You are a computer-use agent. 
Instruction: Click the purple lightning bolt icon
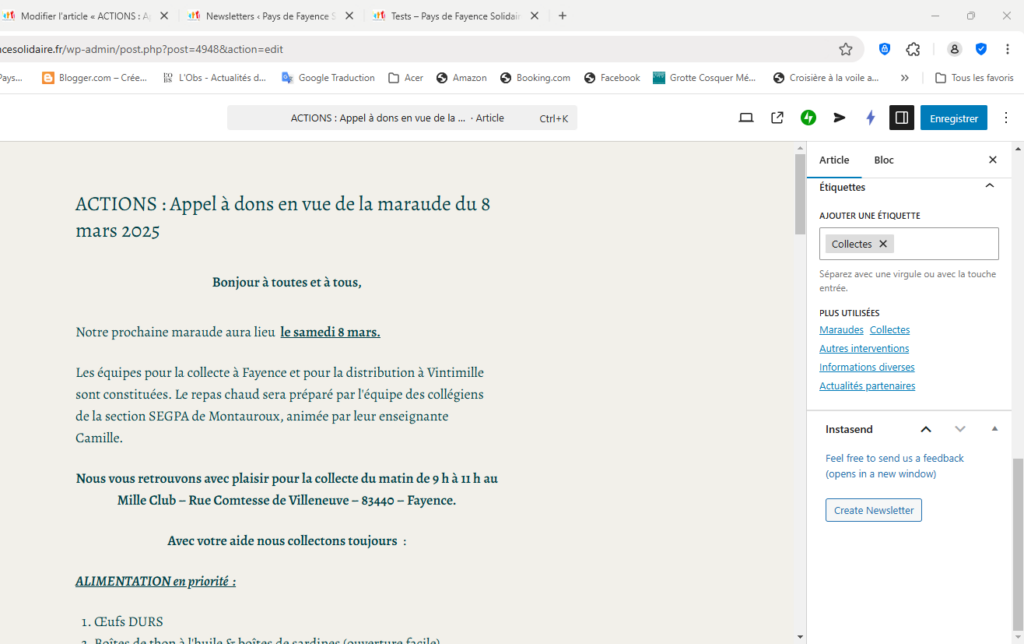click(870, 118)
